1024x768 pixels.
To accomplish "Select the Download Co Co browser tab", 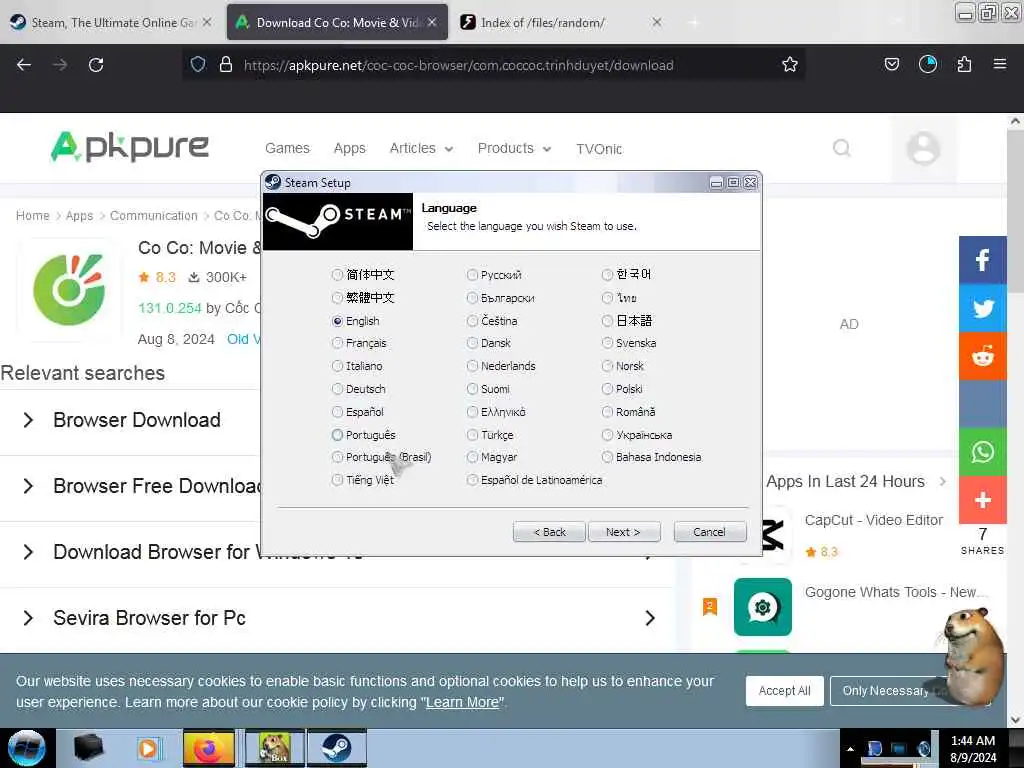I will click(337, 22).
